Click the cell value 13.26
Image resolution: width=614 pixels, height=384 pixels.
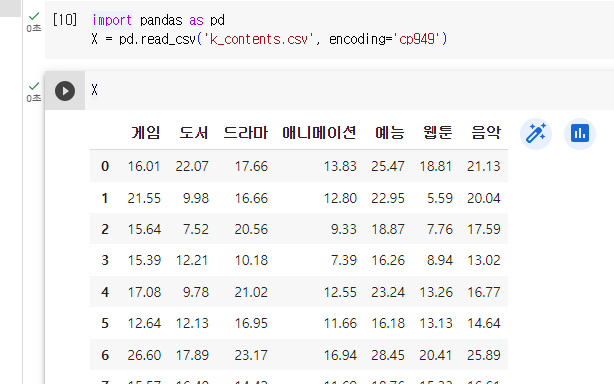point(436,292)
